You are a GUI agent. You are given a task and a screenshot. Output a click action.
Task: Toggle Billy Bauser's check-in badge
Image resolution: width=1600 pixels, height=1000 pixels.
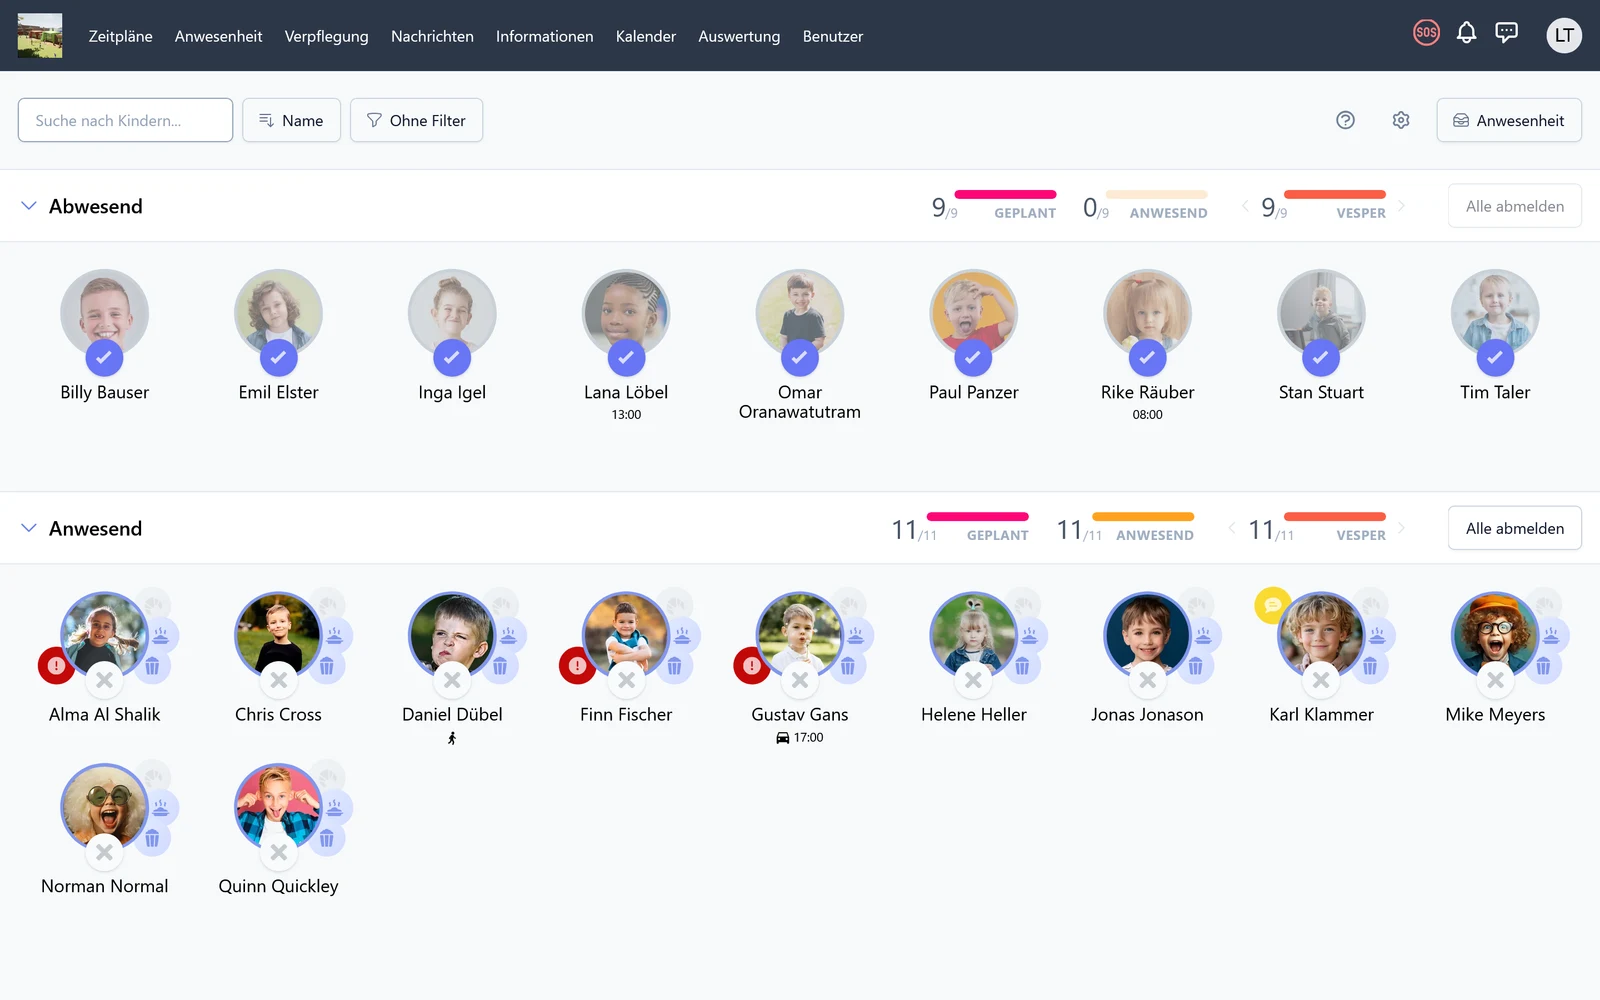click(x=104, y=357)
